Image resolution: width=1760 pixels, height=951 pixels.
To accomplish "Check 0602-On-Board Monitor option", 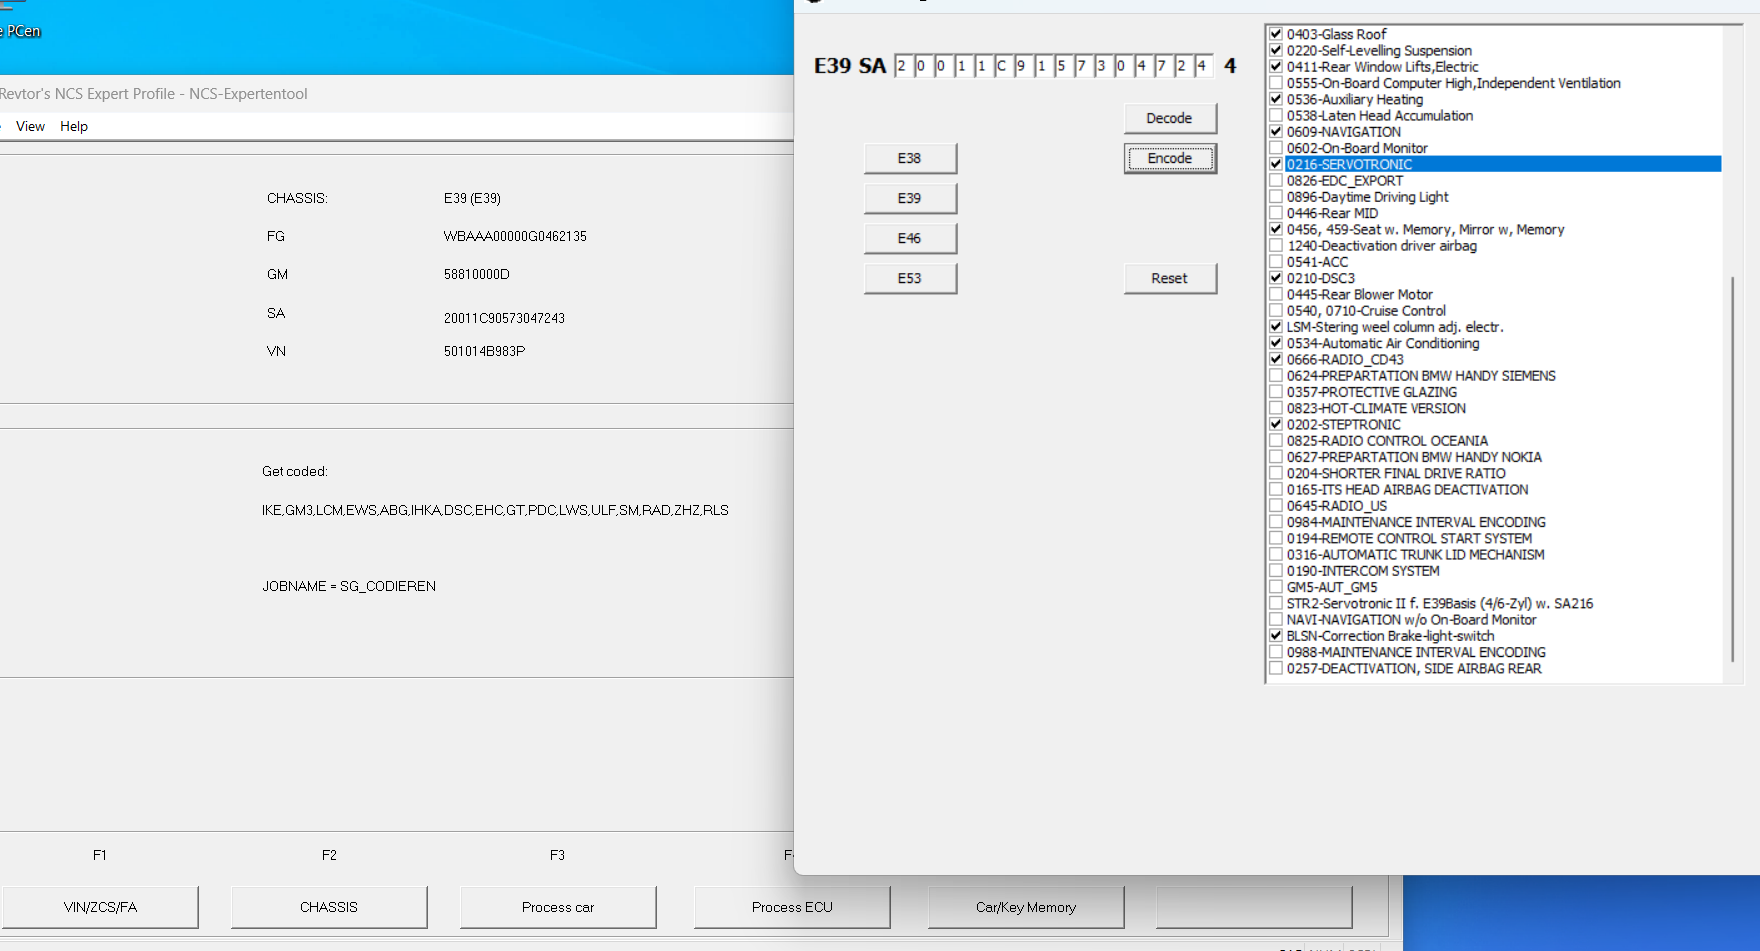I will (1276, 148).
